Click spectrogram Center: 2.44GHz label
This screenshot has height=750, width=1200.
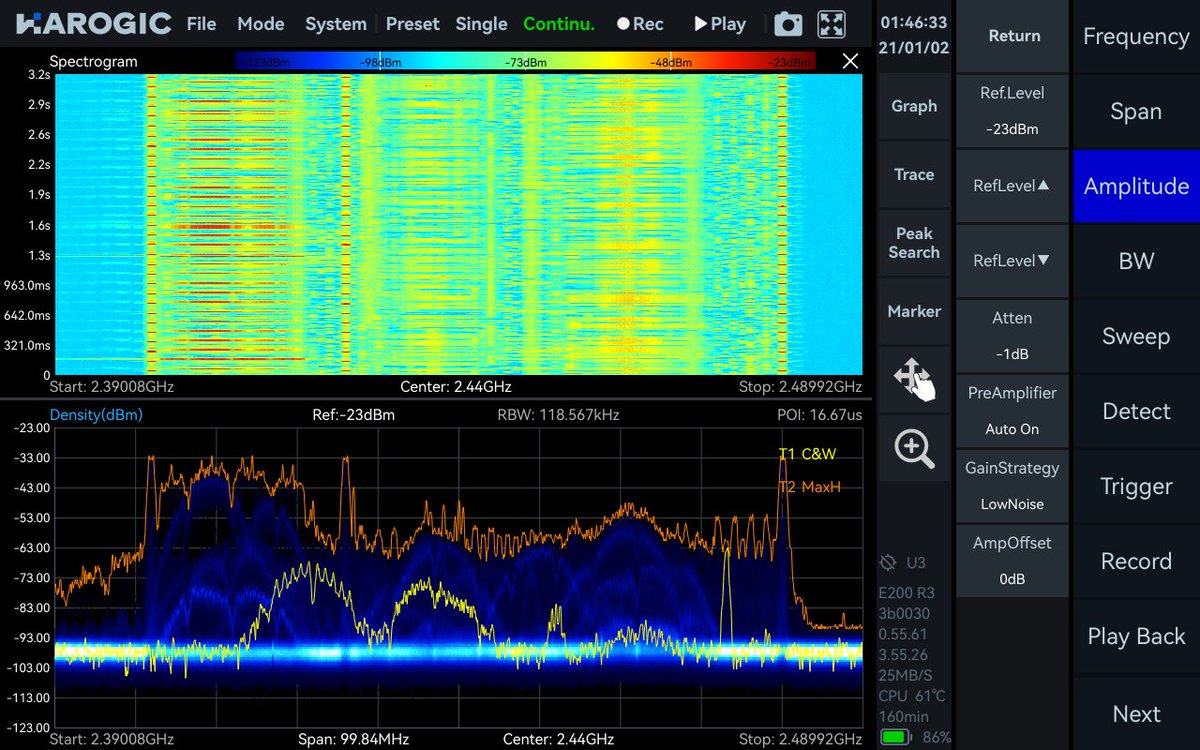[x=456, y=387]
